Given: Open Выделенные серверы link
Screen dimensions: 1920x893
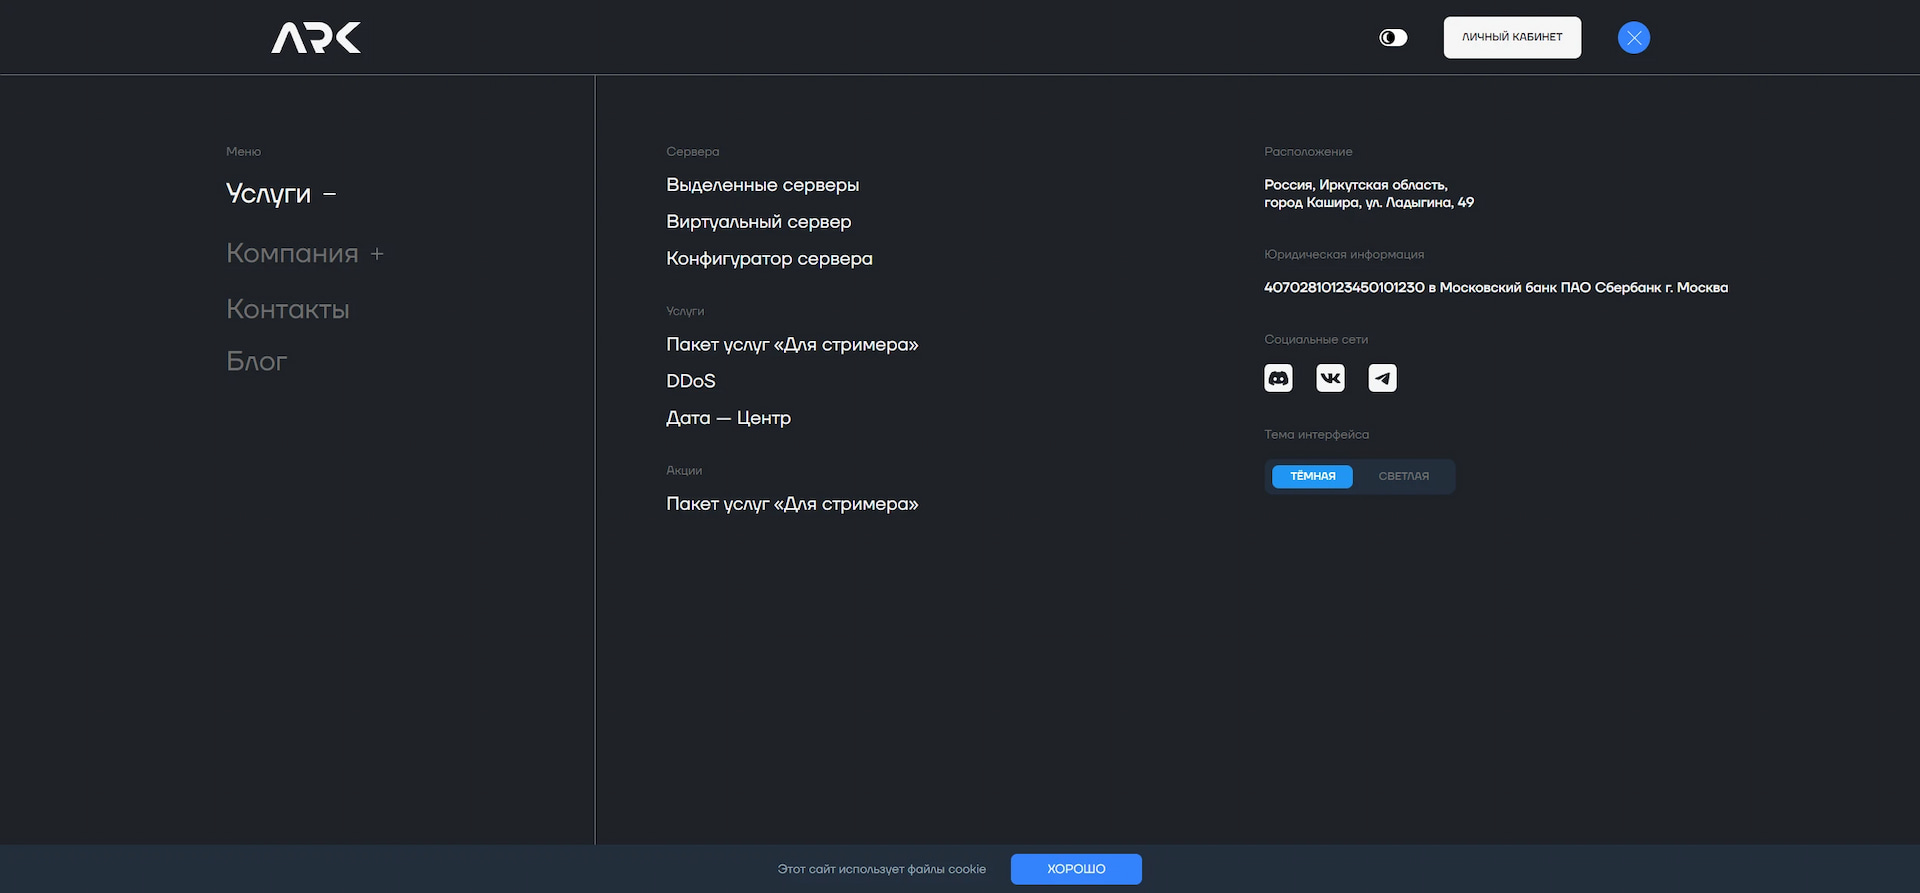Looking at the screenshot, I should coord(762,185).
